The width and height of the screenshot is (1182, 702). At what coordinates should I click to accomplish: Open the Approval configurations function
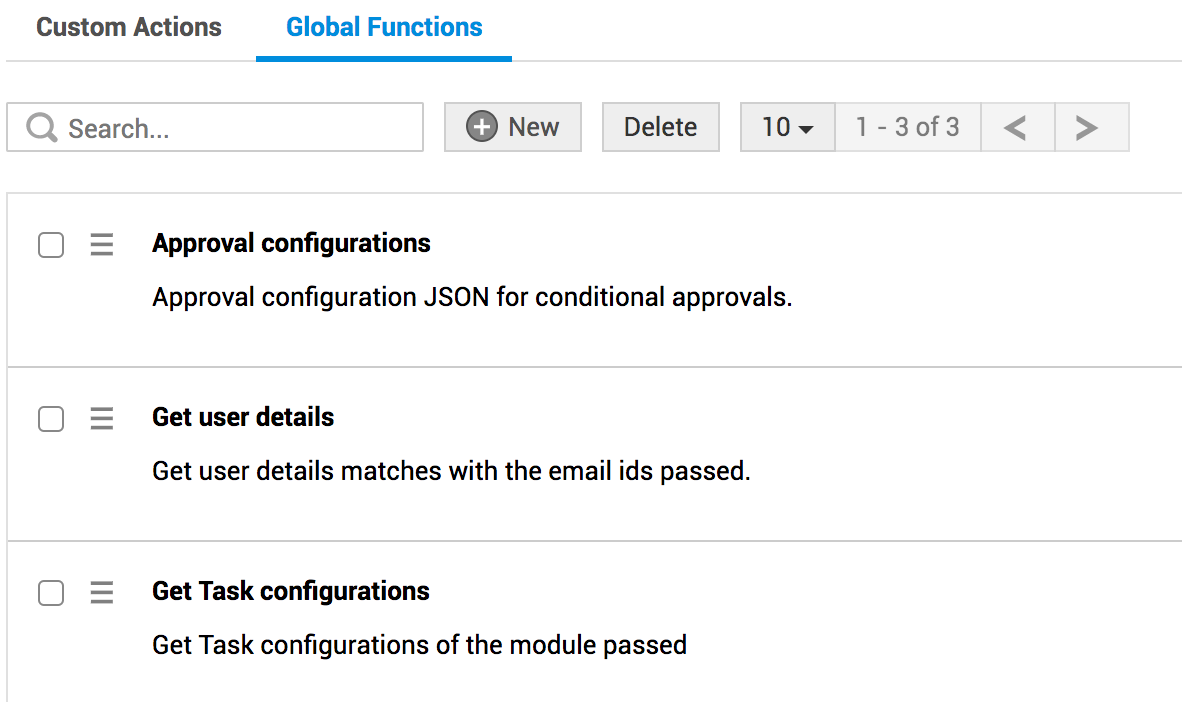click(291, 243)
